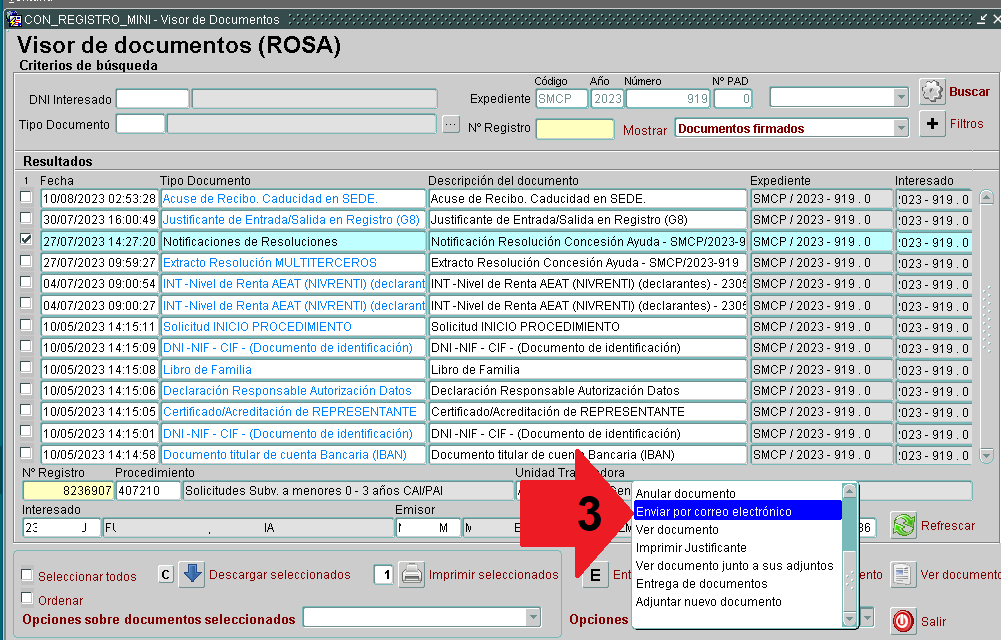The width and height of the screenshot is (1001, 640).
Task: Open Tipo Documento lookup ellipsis button
Action: 451,124
